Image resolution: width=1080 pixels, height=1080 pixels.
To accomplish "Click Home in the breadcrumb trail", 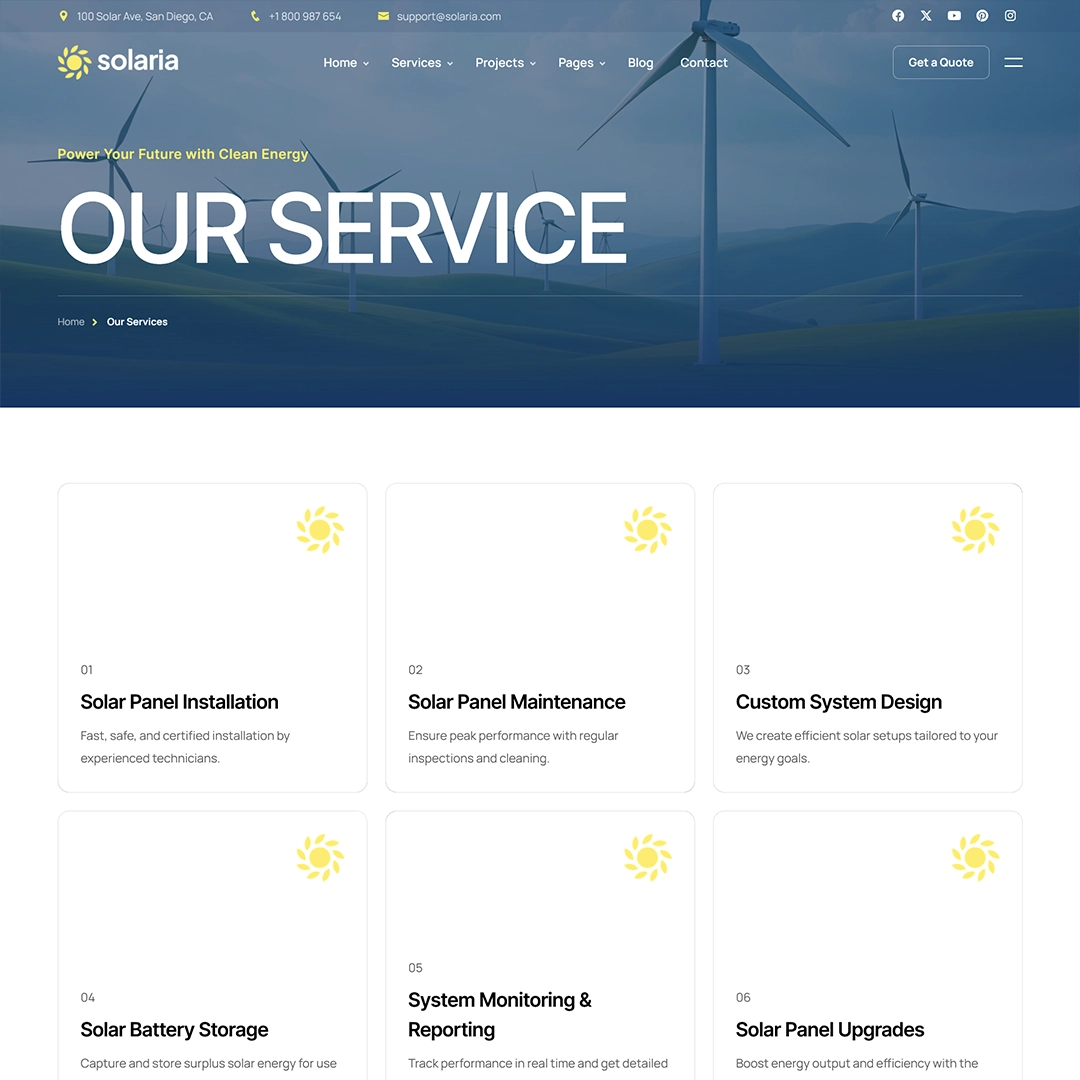I will pos(71,321).
